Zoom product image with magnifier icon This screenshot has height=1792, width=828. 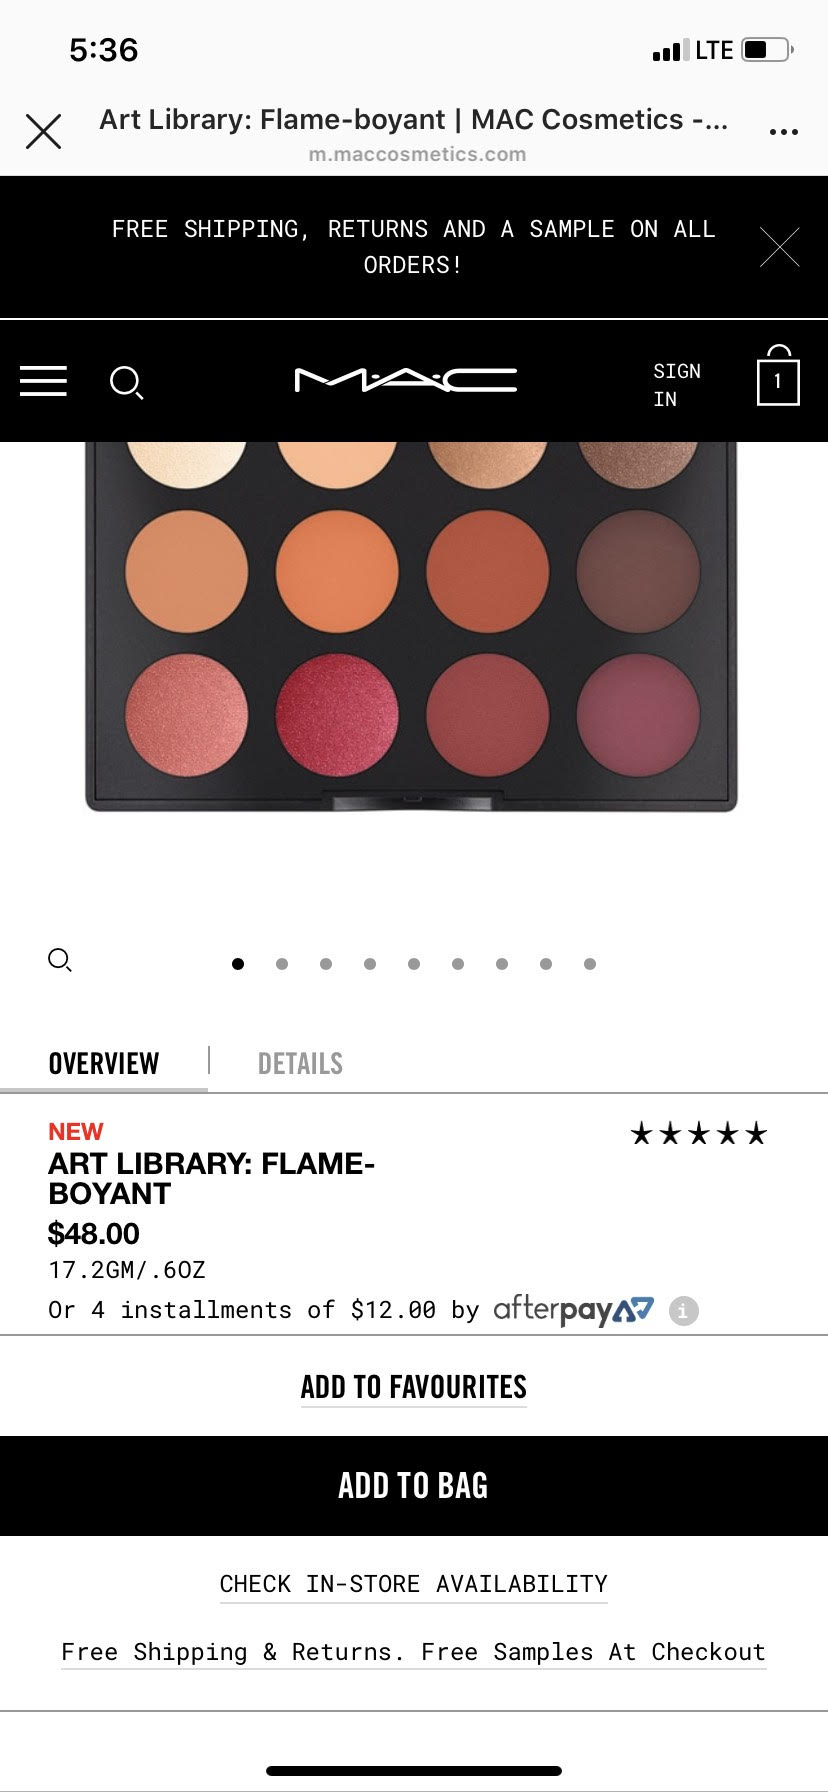click(60, 961)
